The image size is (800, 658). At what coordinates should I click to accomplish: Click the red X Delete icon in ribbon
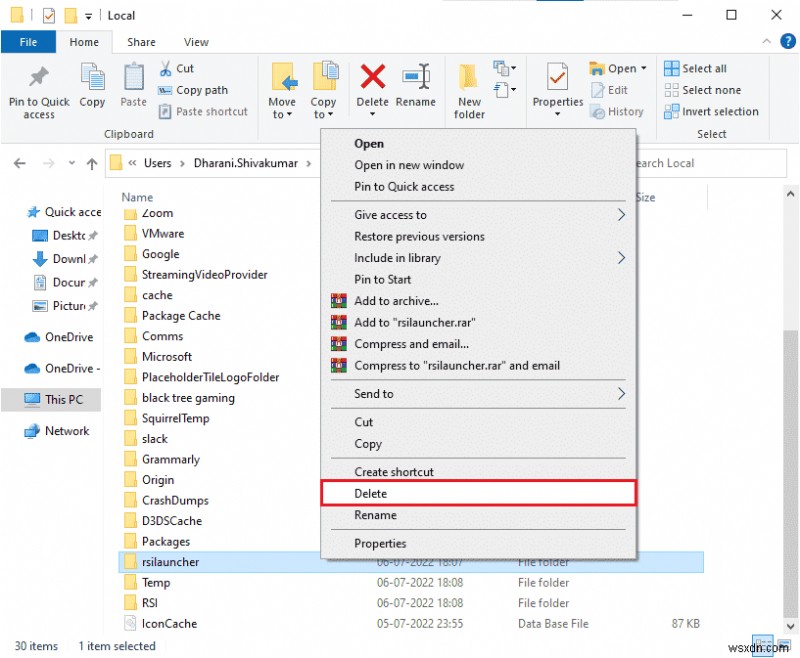pyautogui.click(x=372, y=77)
